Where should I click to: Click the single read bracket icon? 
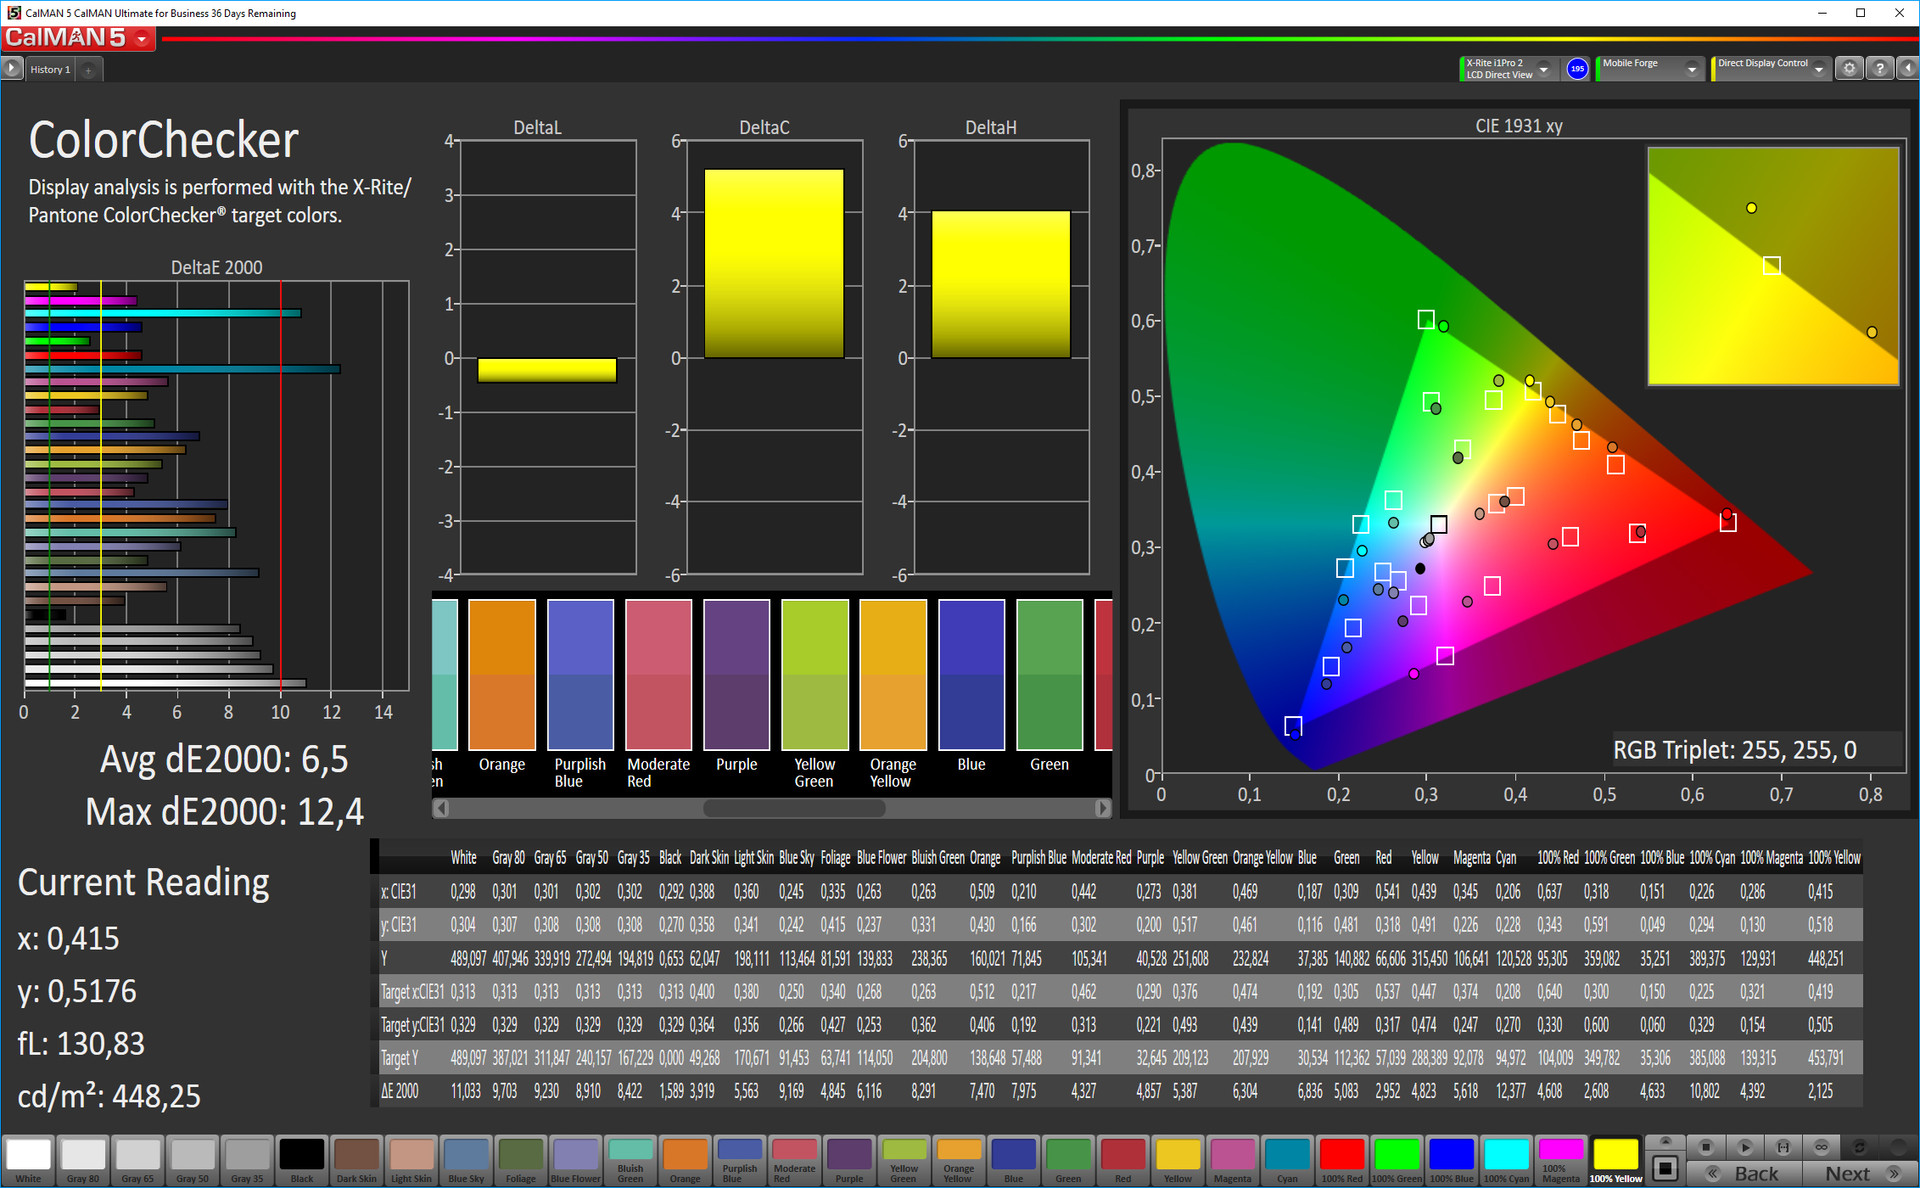[x=1783, y=1147]
